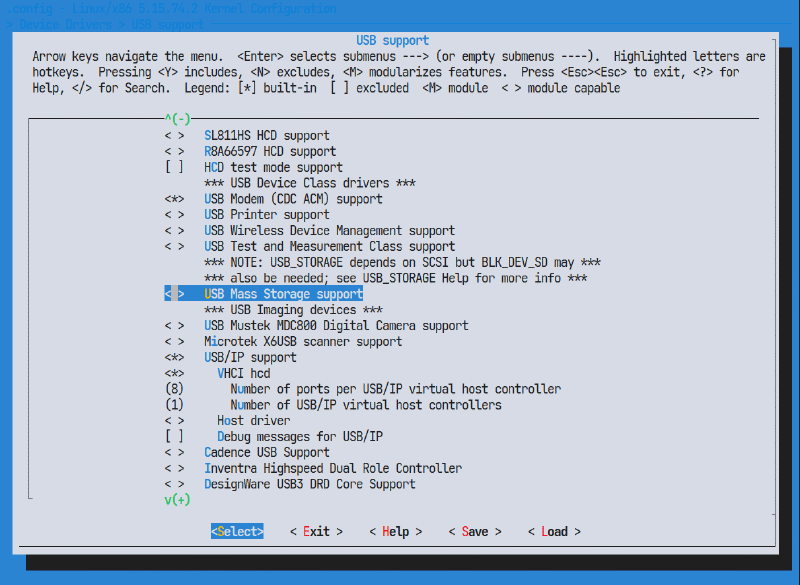Viewport: 800px width, 585px height.
Task: Select USB Printer support entry
Action: click(x=266, y=215)
